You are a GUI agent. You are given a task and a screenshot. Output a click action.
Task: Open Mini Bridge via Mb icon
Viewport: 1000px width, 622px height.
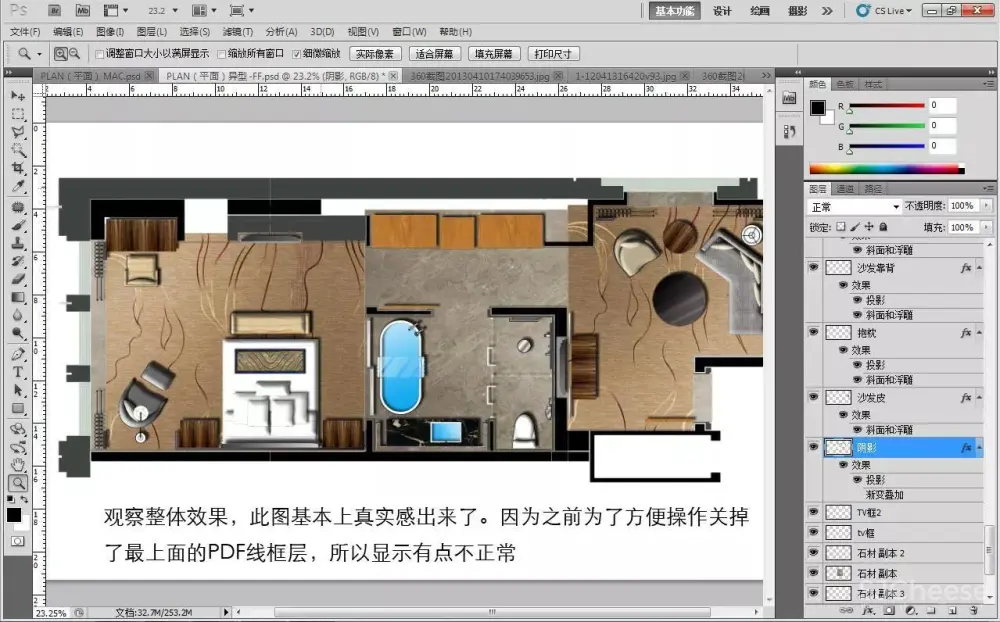coord(82,11)
